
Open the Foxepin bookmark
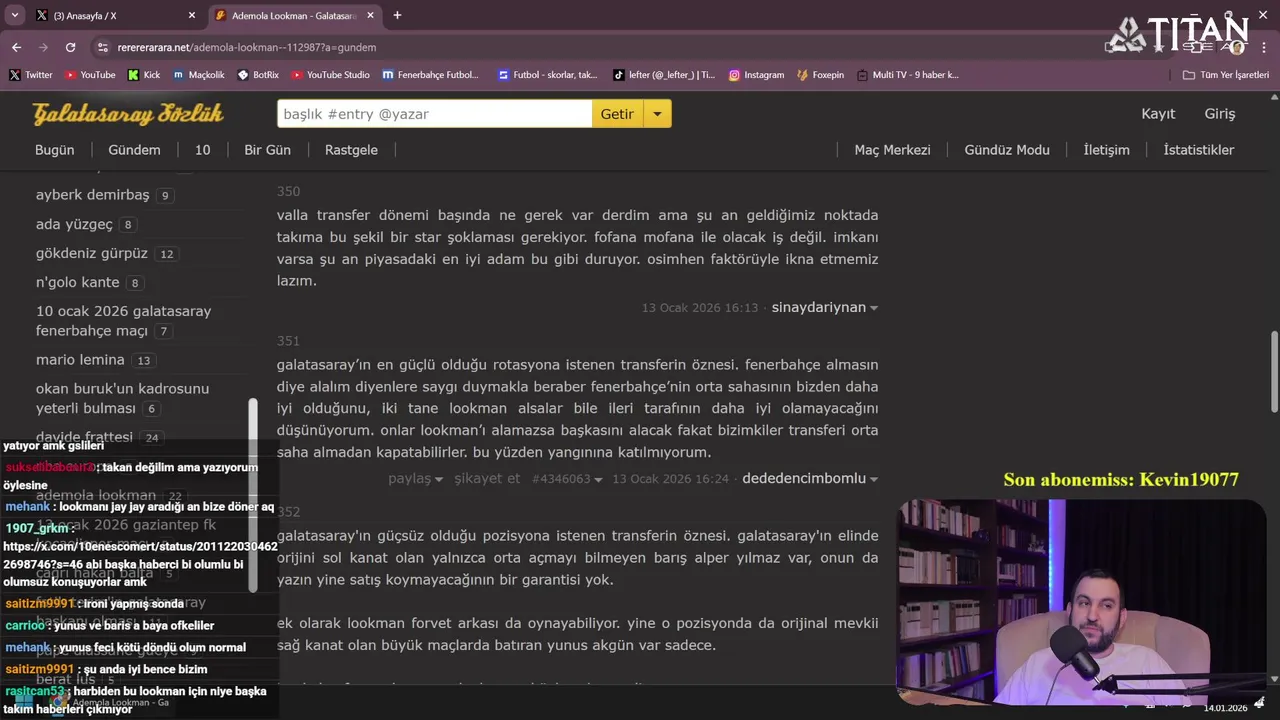[x=820, y=75]
